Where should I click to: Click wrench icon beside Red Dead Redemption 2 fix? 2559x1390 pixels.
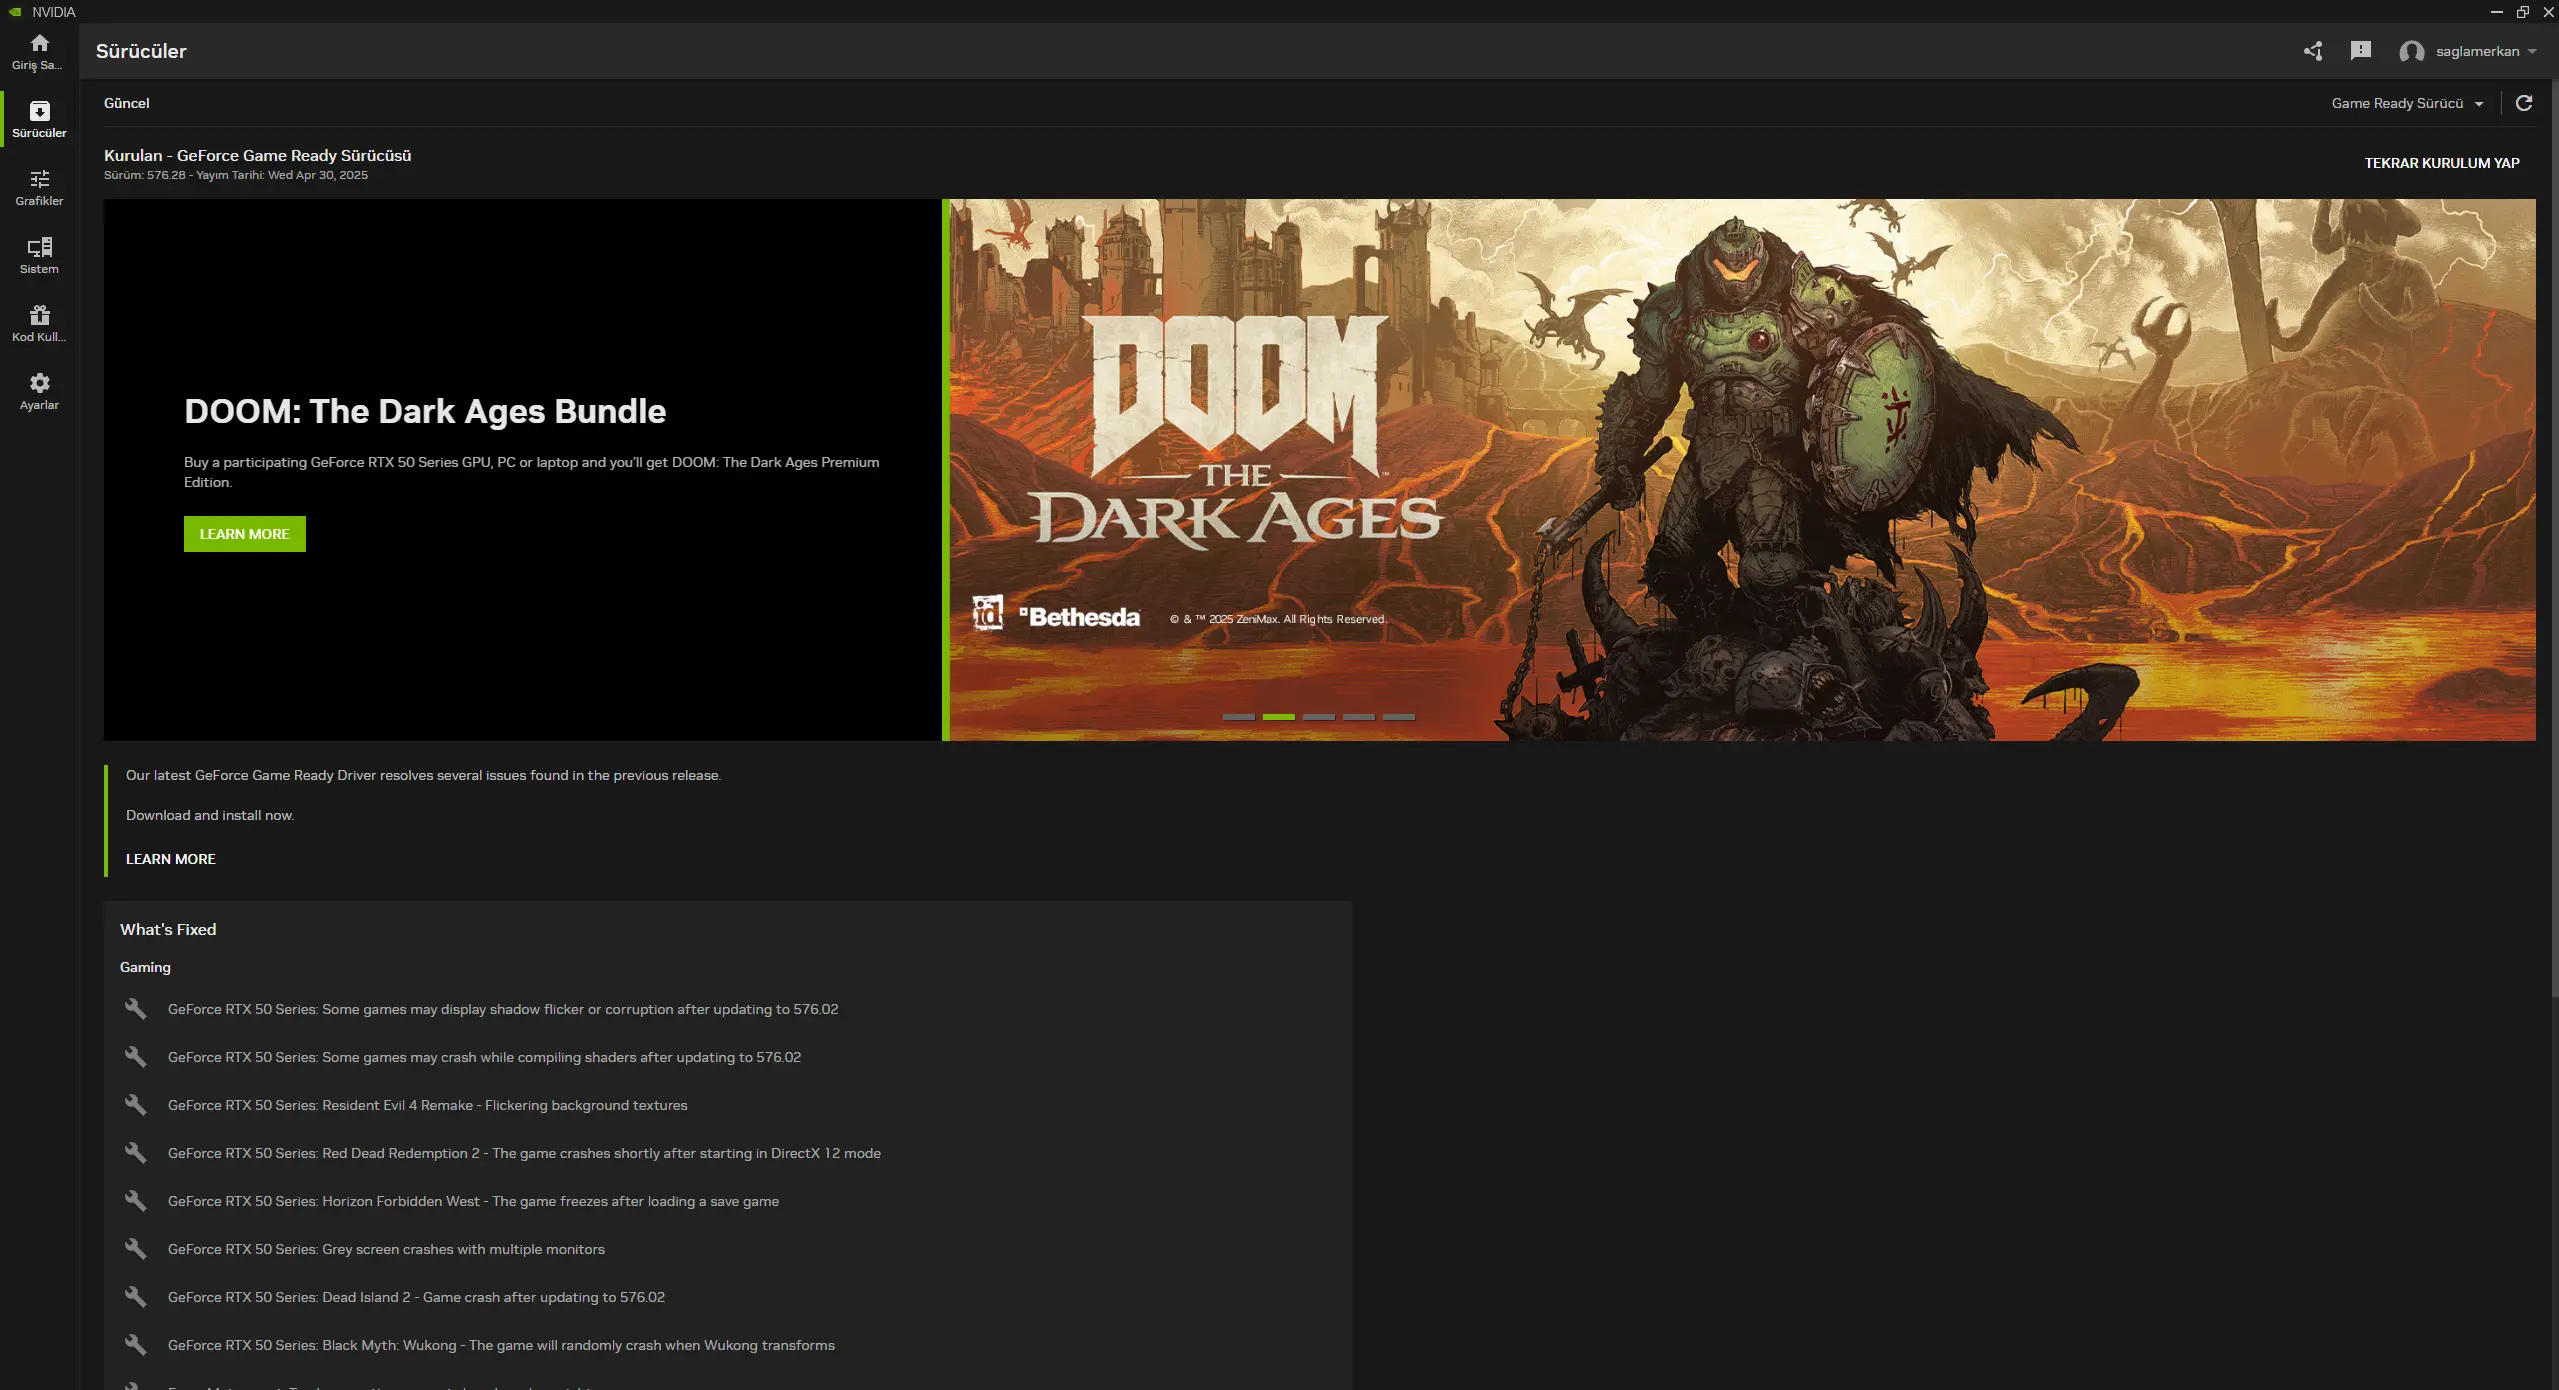coord(135,1153)
